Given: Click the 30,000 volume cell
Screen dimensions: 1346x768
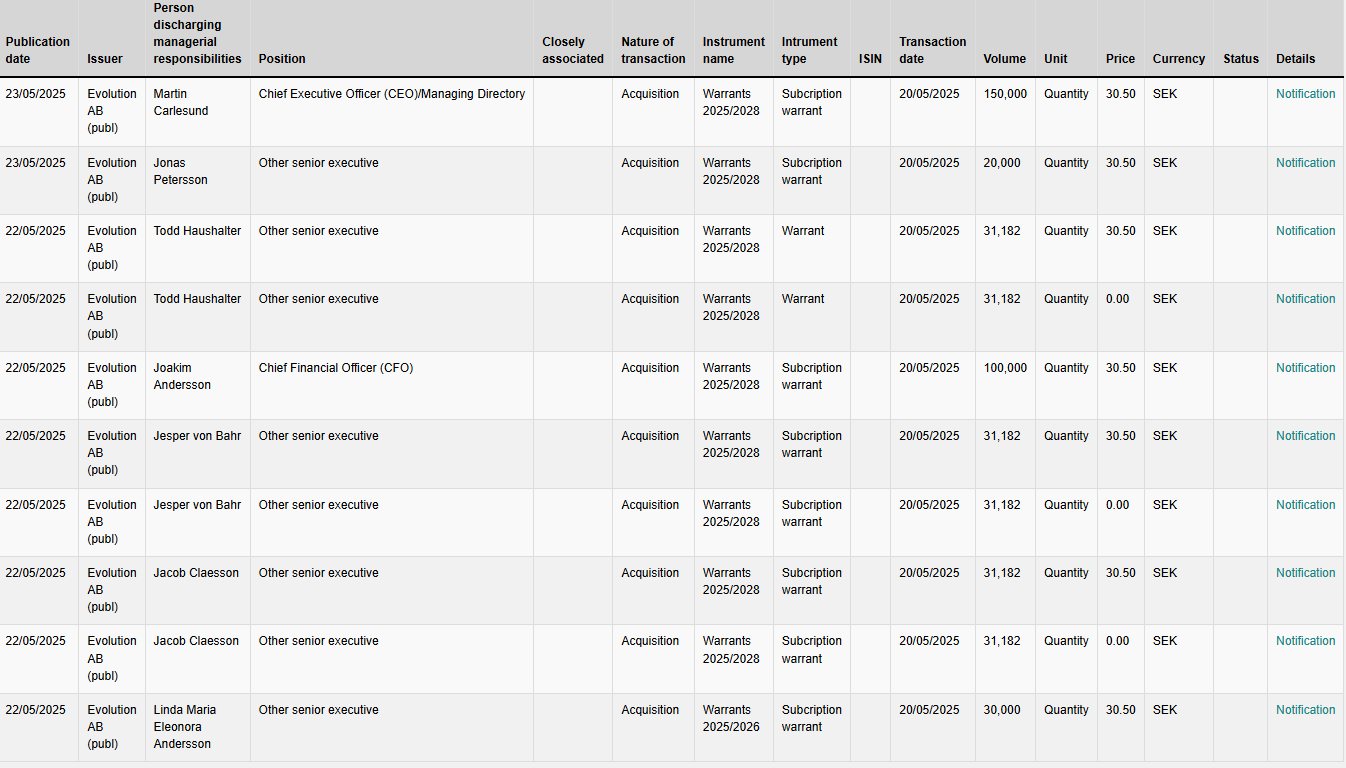Looking at the screenshot, I should (1002, 710).
